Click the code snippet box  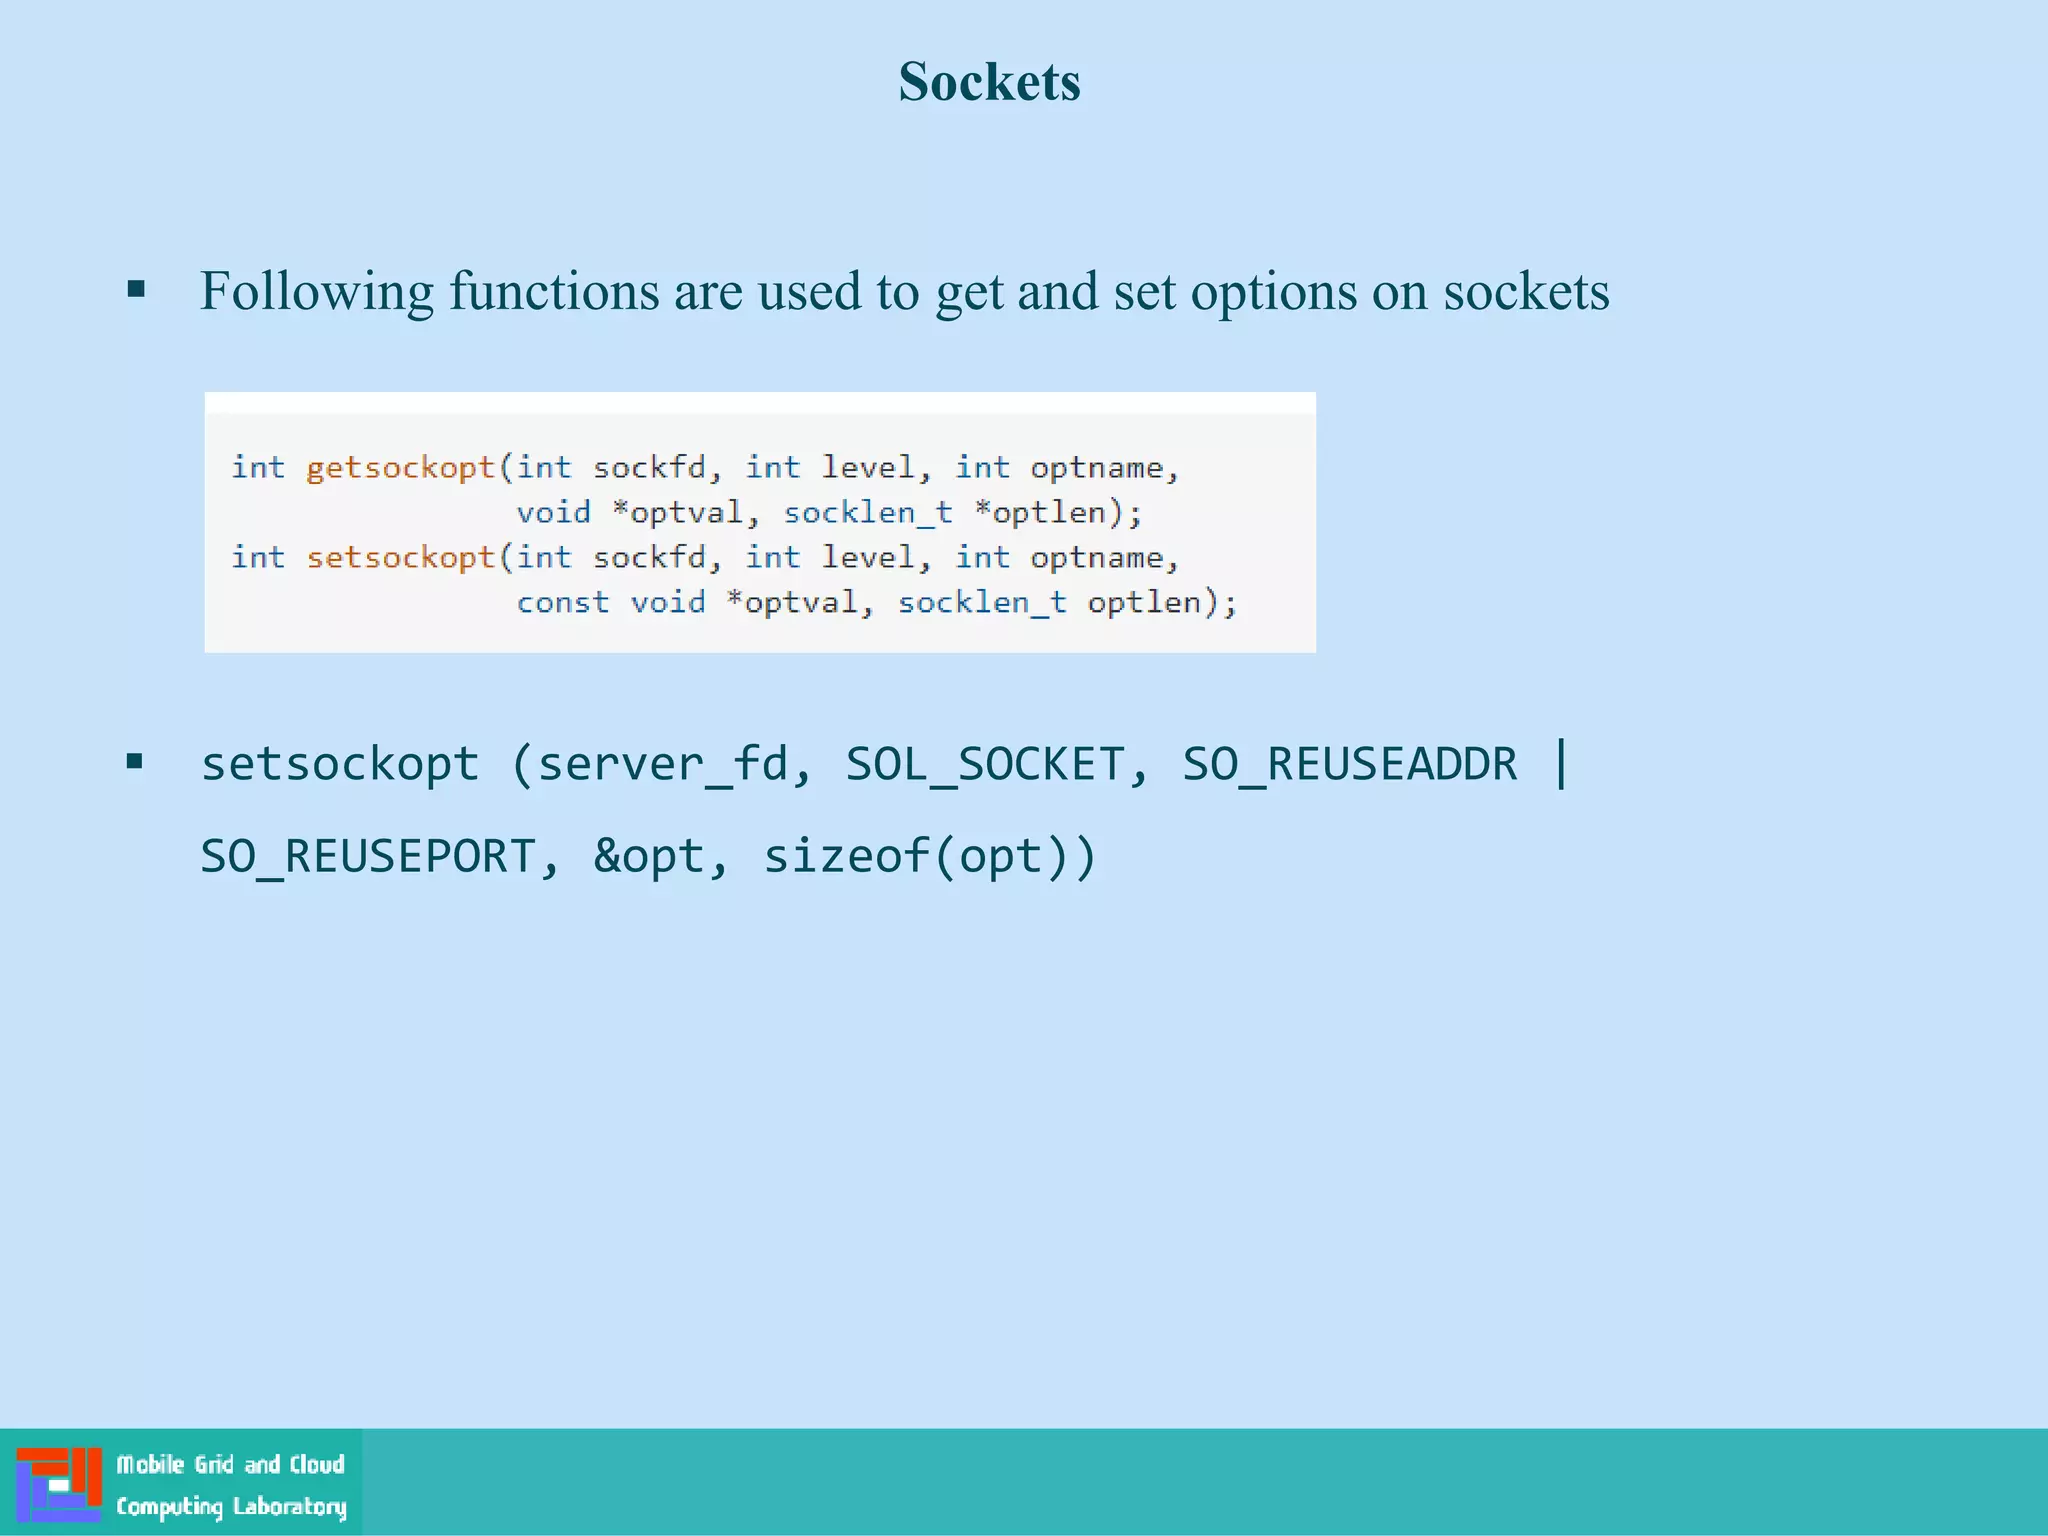760,523
